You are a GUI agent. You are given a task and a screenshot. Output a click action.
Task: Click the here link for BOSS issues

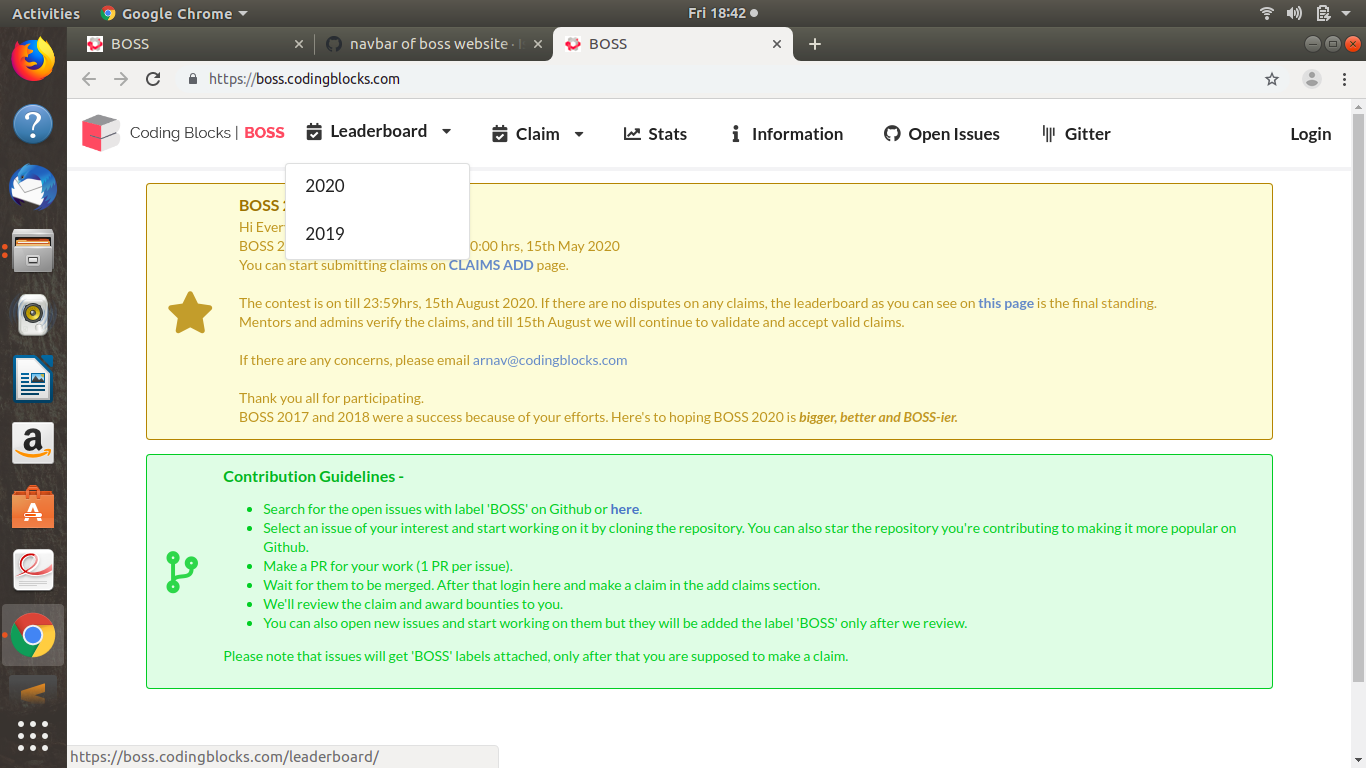pyautogui.click(x=624, y=508)
